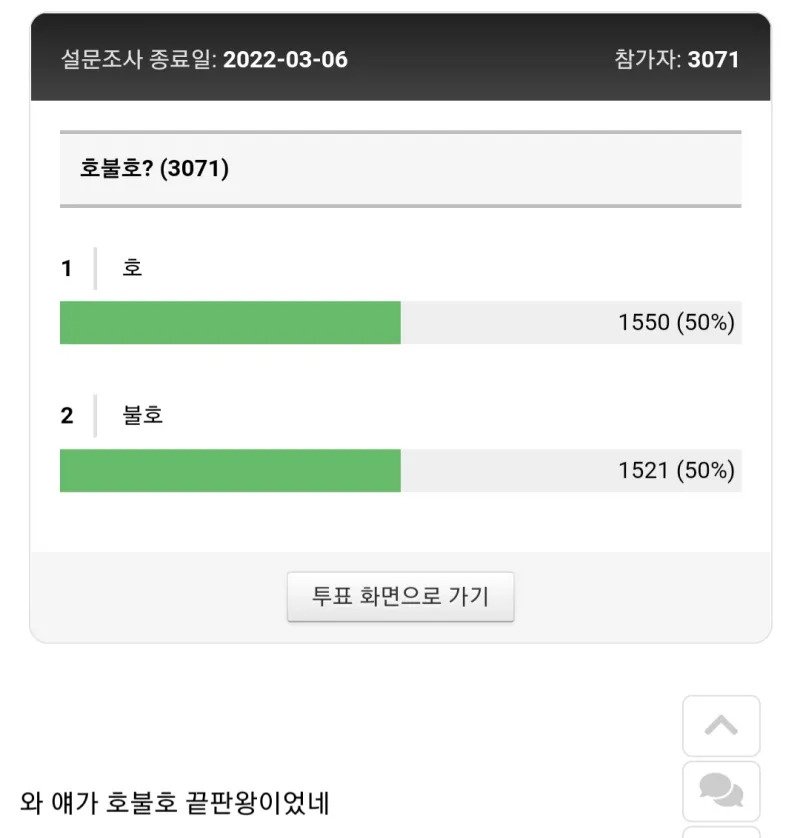
Task: Click the scroll-to-top chevron icon
Action: click(721, 726)
